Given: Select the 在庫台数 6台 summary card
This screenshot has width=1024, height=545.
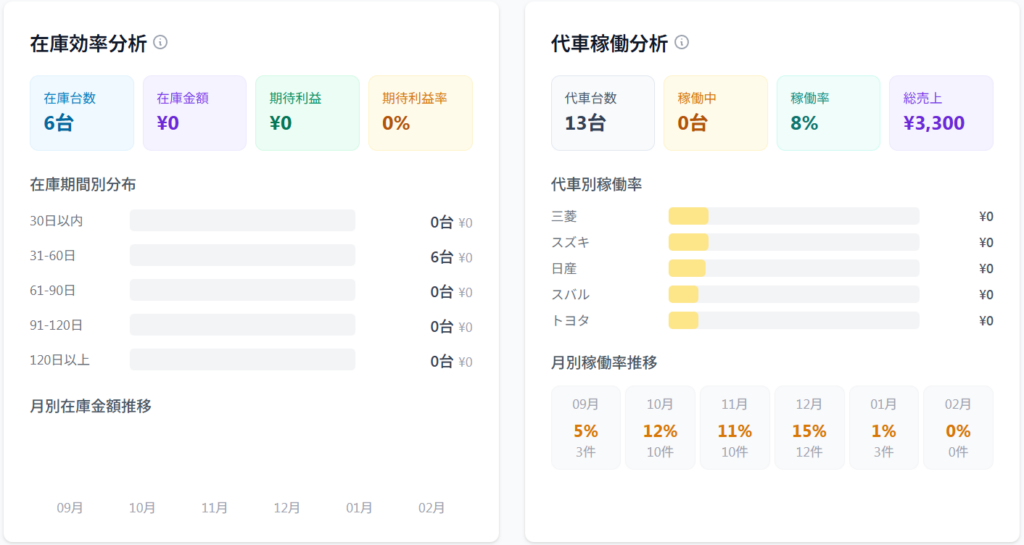Looking at the screenshot, I should pos(82,113).
